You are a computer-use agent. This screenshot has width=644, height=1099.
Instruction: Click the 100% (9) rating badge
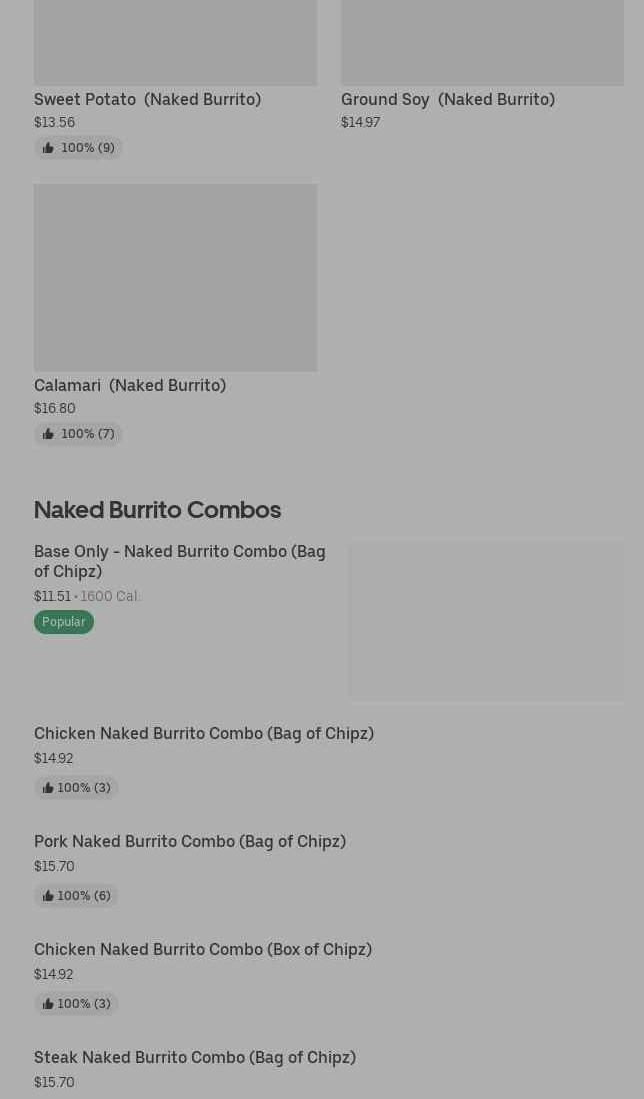[x=78, y=148]
